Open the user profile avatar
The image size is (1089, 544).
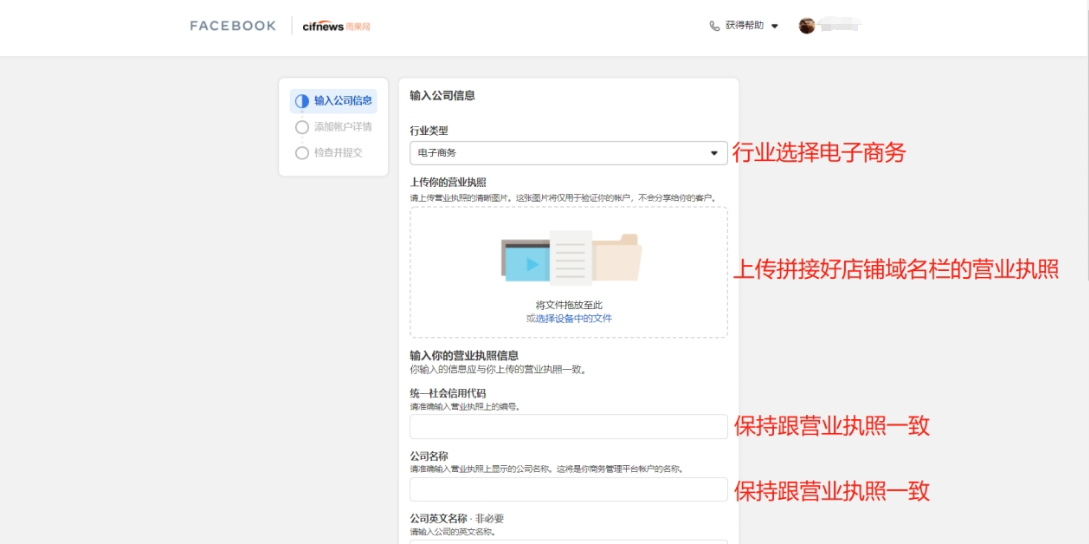tap(807, 26)
